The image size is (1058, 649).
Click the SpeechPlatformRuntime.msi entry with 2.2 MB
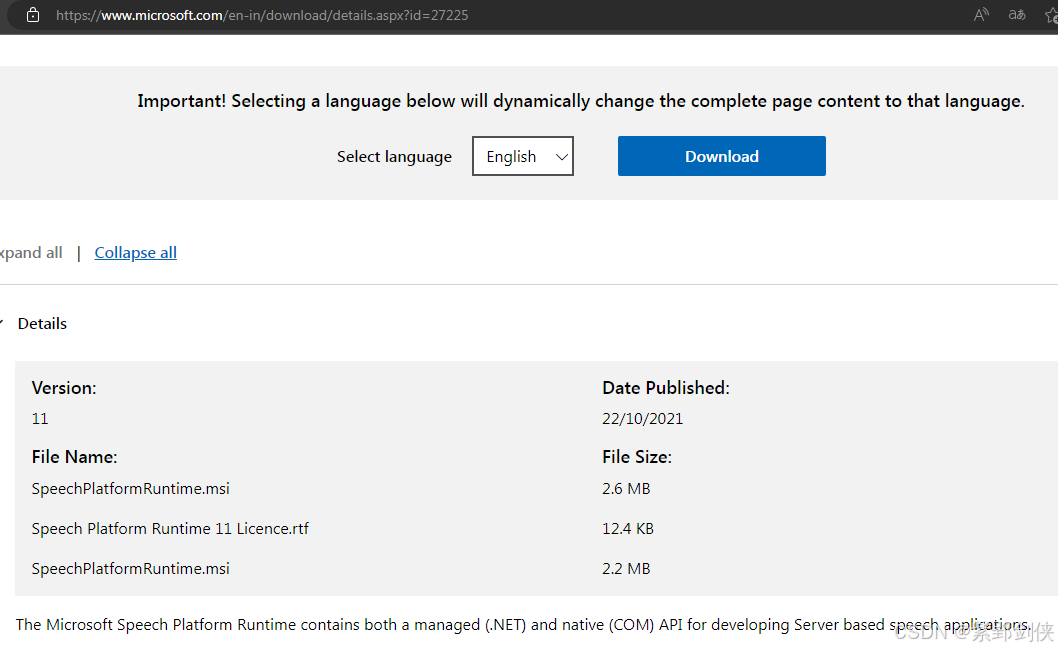130,569
